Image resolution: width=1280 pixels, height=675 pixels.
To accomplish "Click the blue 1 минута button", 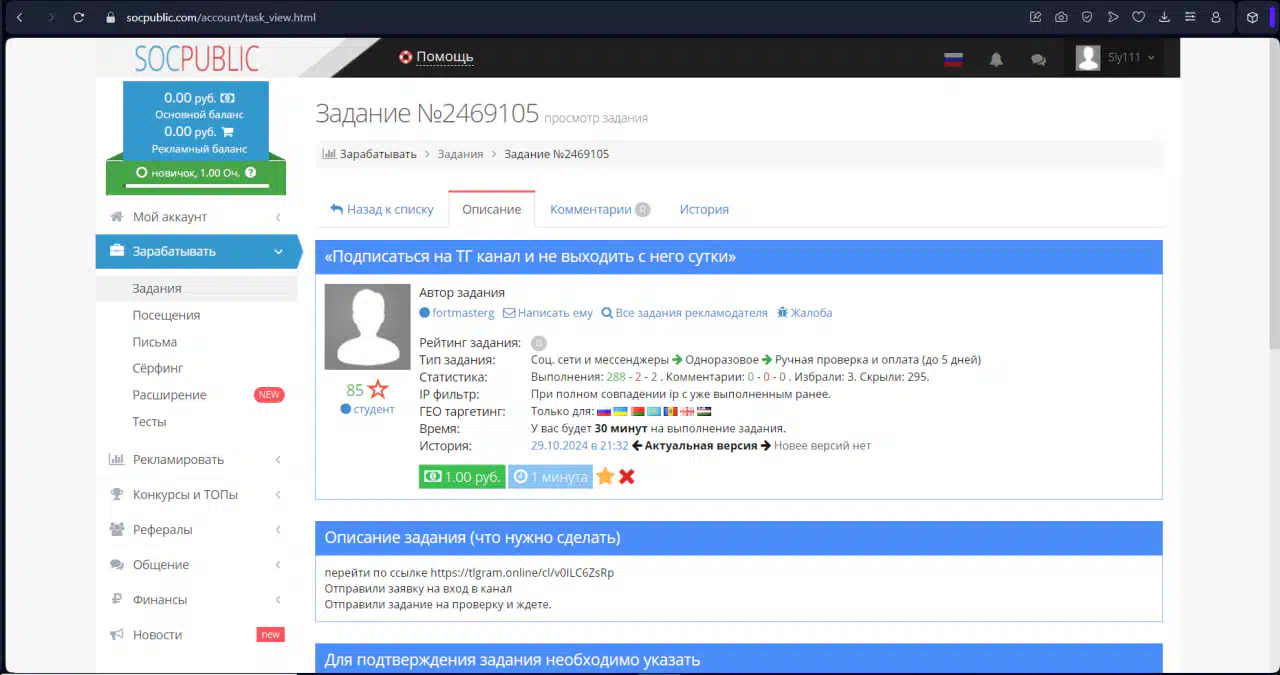I will coord(550,477).
